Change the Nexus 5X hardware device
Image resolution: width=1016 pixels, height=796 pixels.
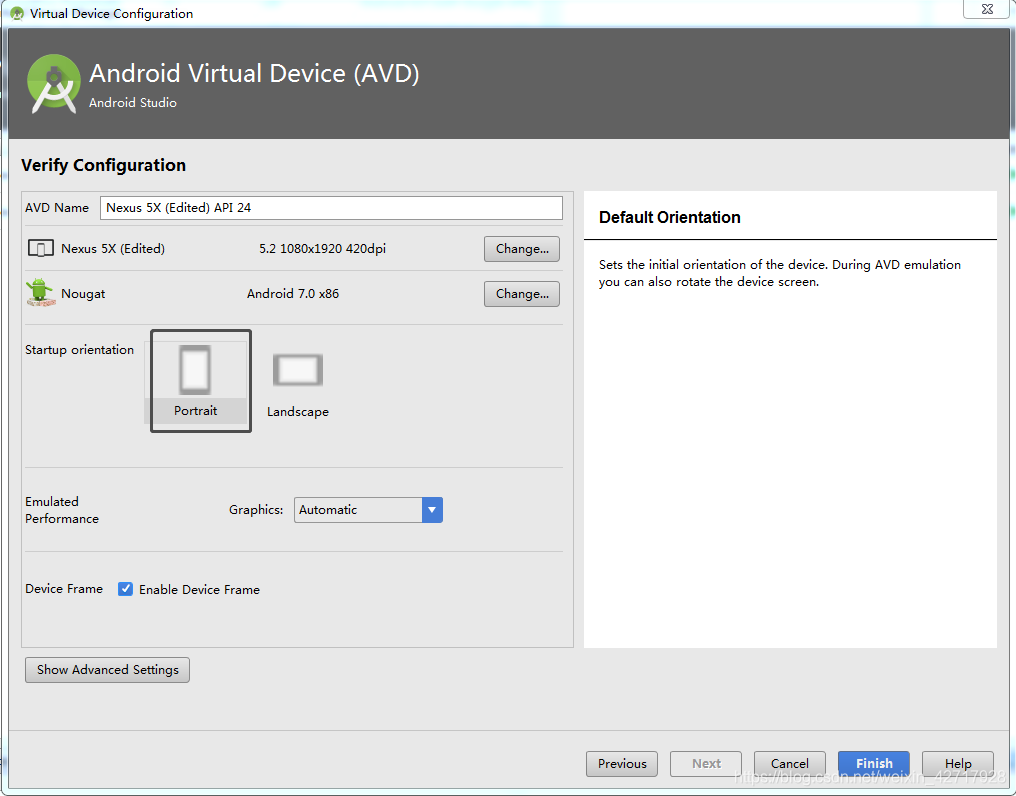click(522, 249)
